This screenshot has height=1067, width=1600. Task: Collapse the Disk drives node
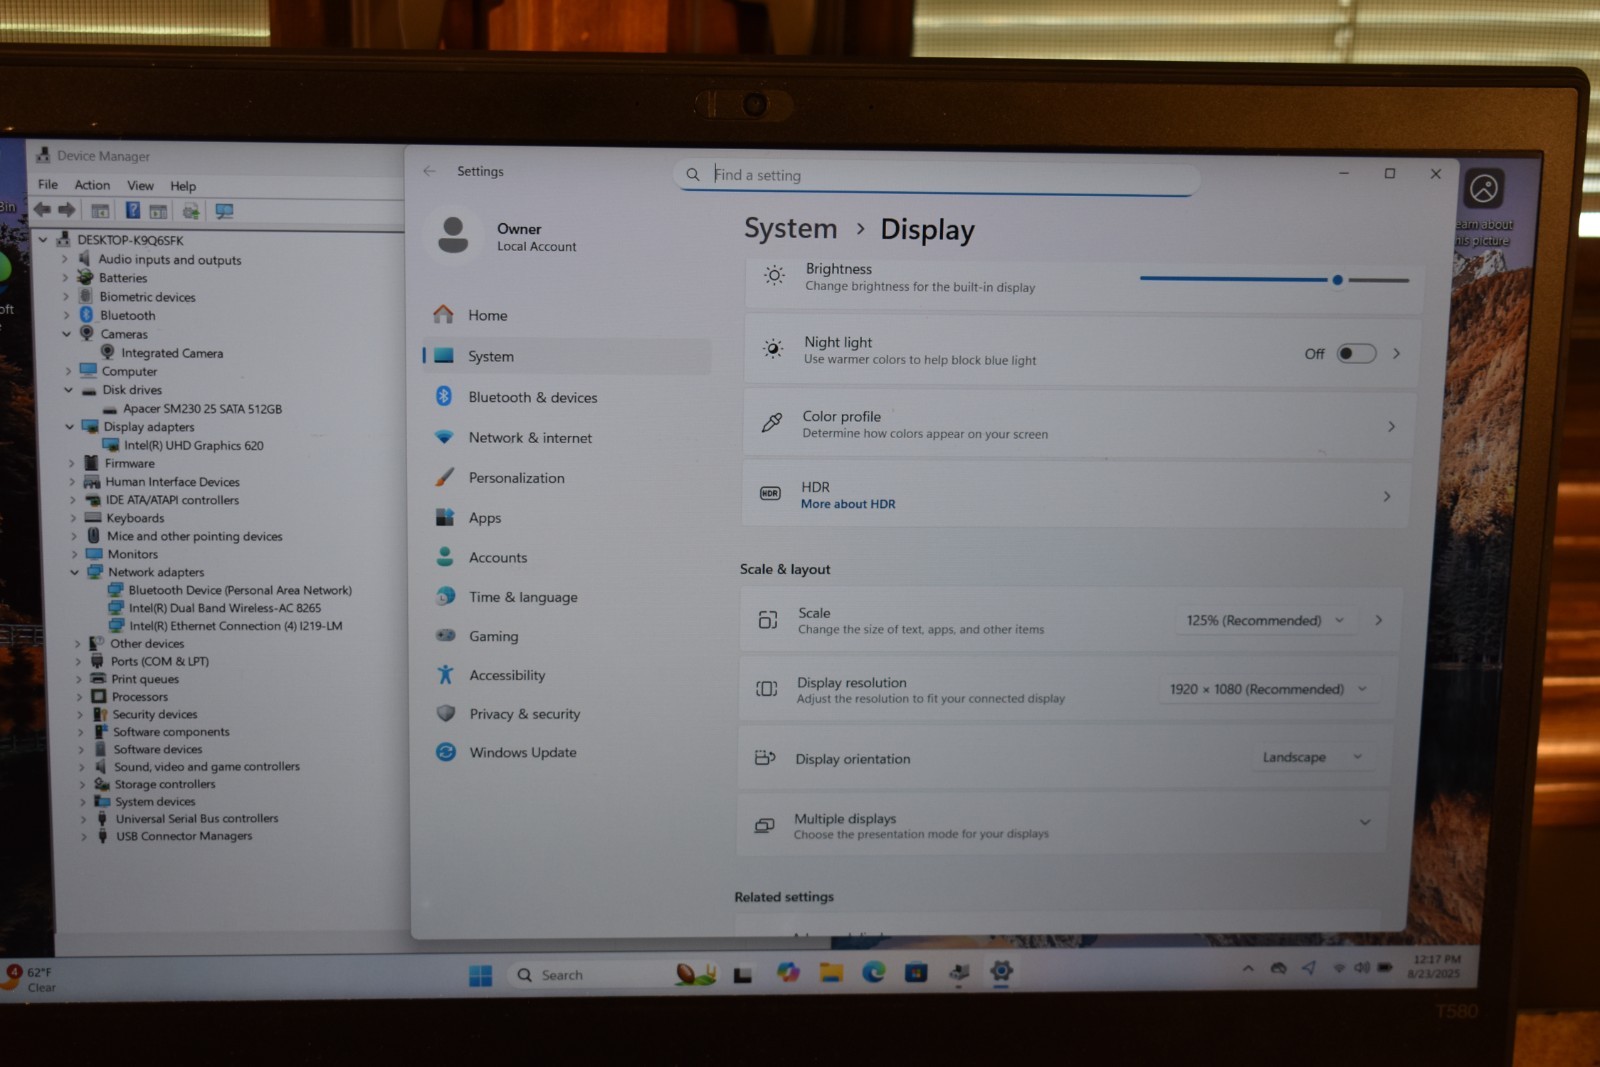68,390
